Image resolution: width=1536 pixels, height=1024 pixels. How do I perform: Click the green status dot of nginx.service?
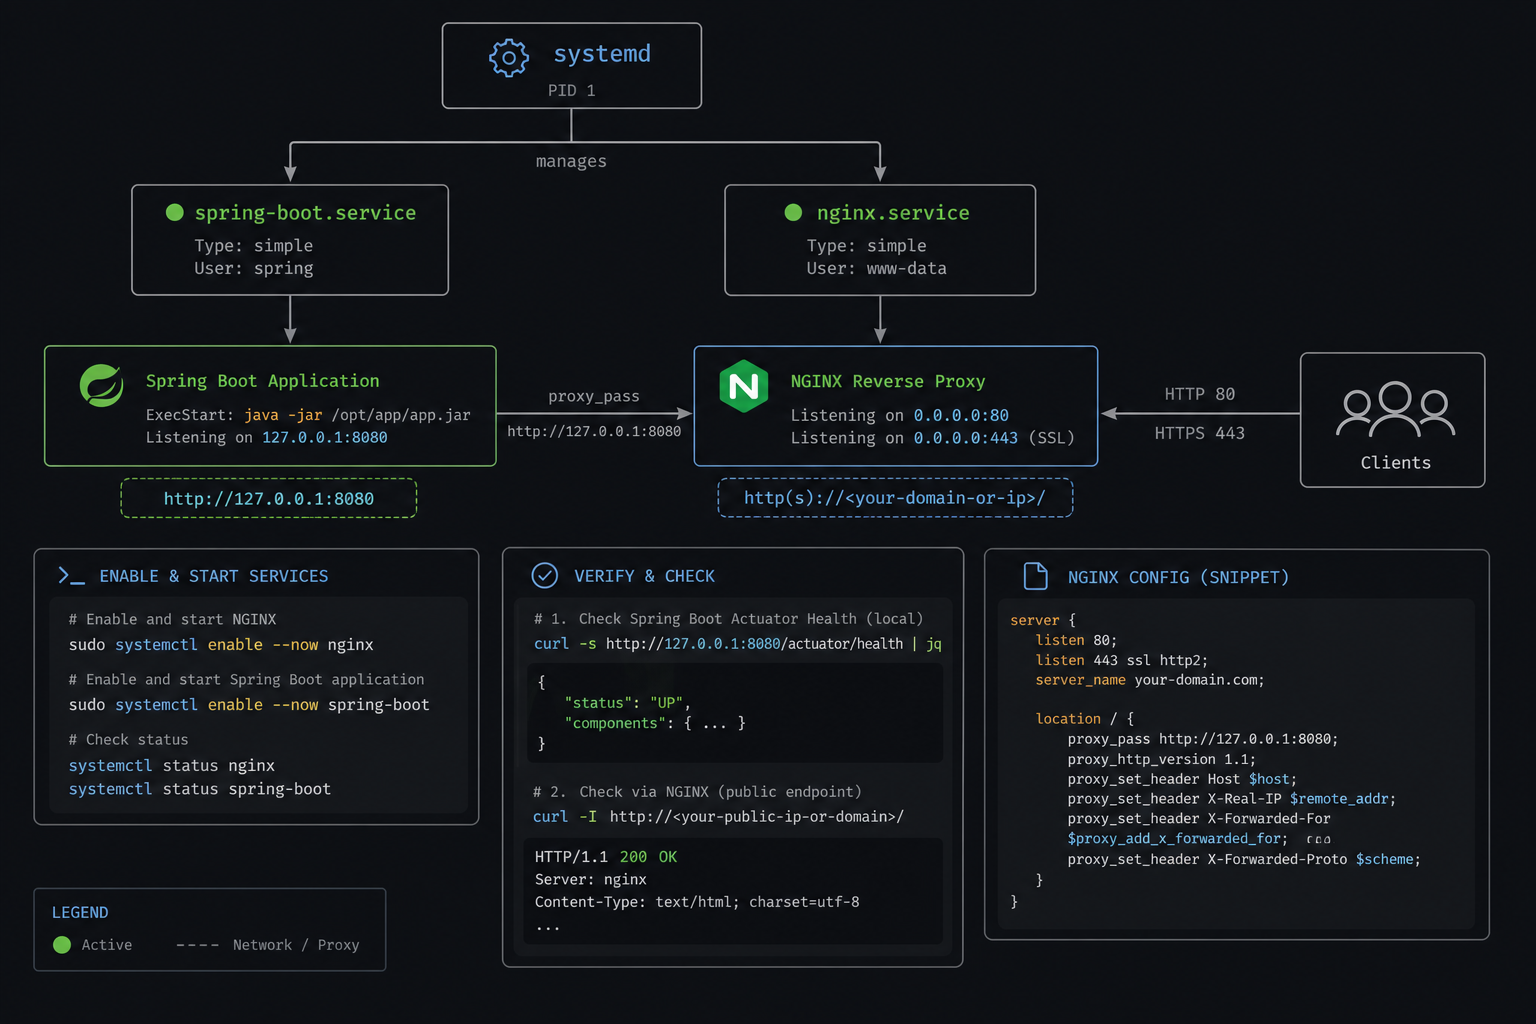(793, 212)
